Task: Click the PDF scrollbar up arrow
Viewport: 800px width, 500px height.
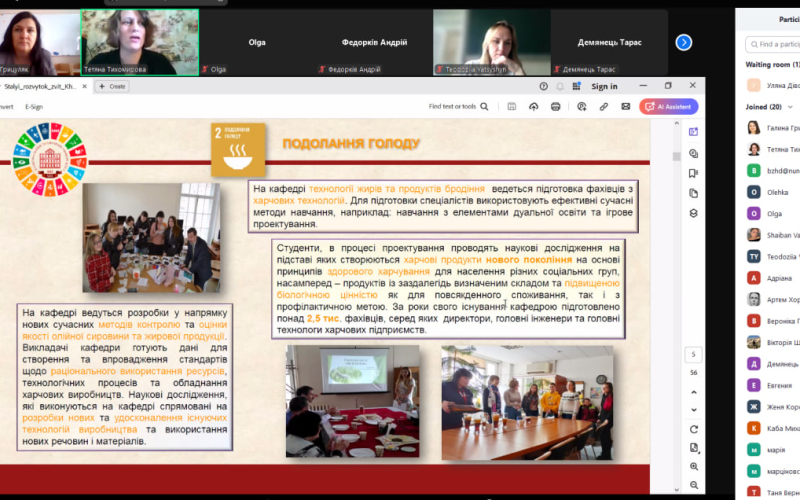Action: click(x=677, y=123)
